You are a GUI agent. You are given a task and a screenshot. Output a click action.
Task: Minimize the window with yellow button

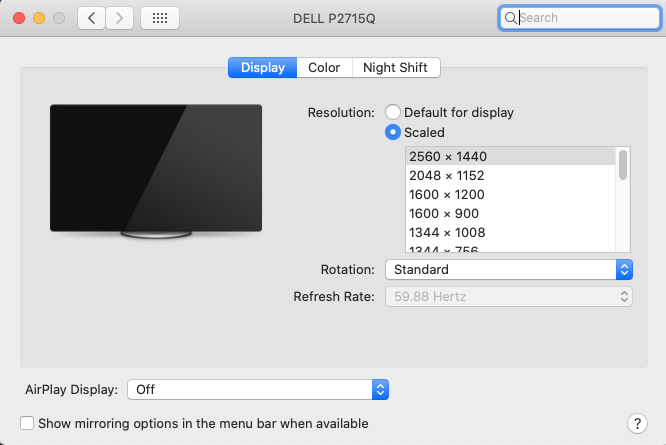(x=39, y=18)
